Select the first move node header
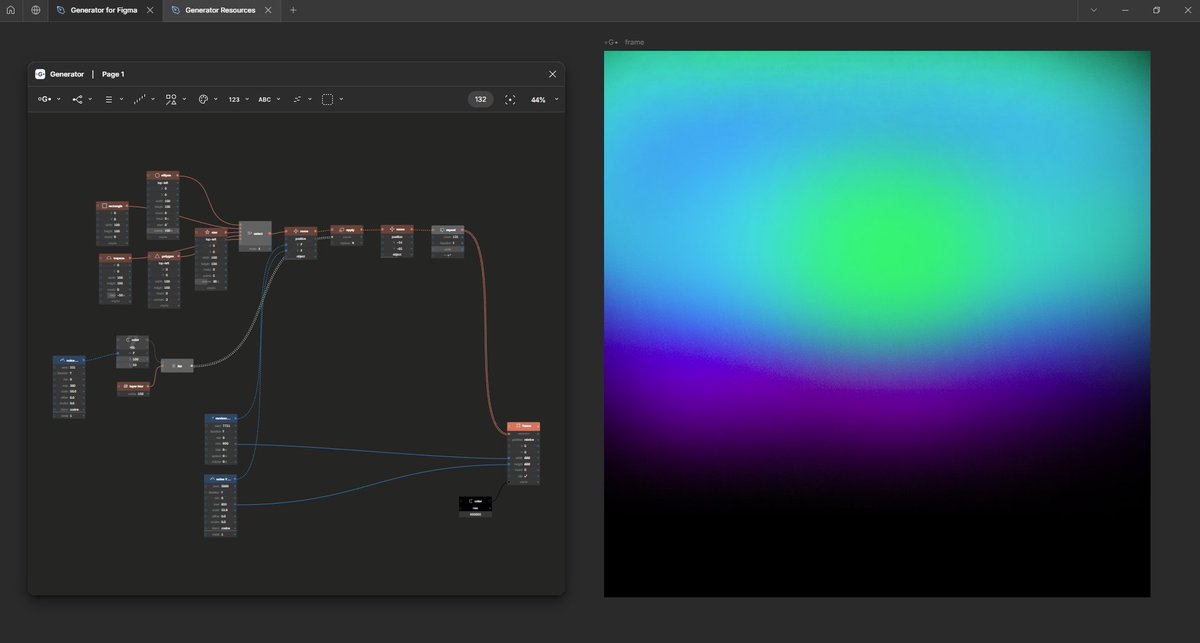 pos(301,230)
